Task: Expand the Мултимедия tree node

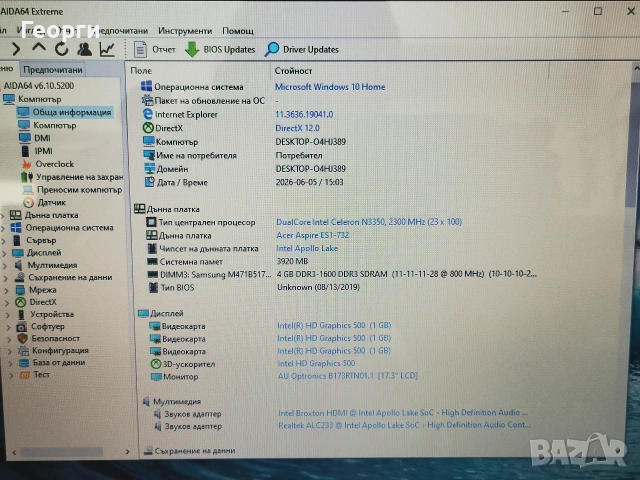Action: tap(5, 266)
